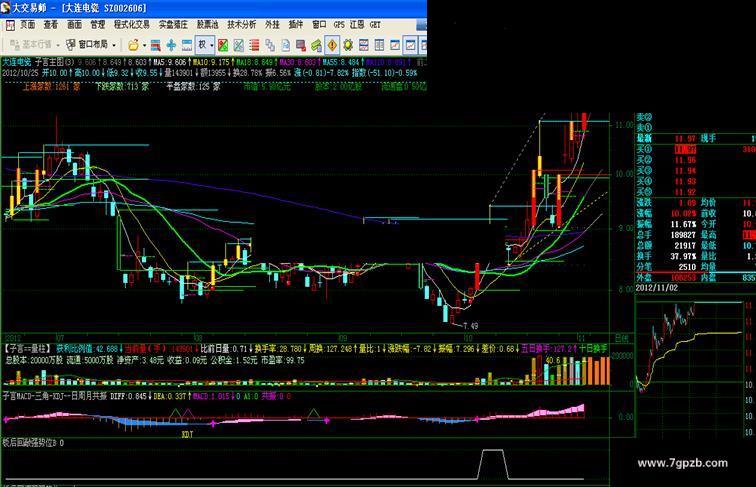
Task: Open the 查看 menu
Action: click(51, 25)
